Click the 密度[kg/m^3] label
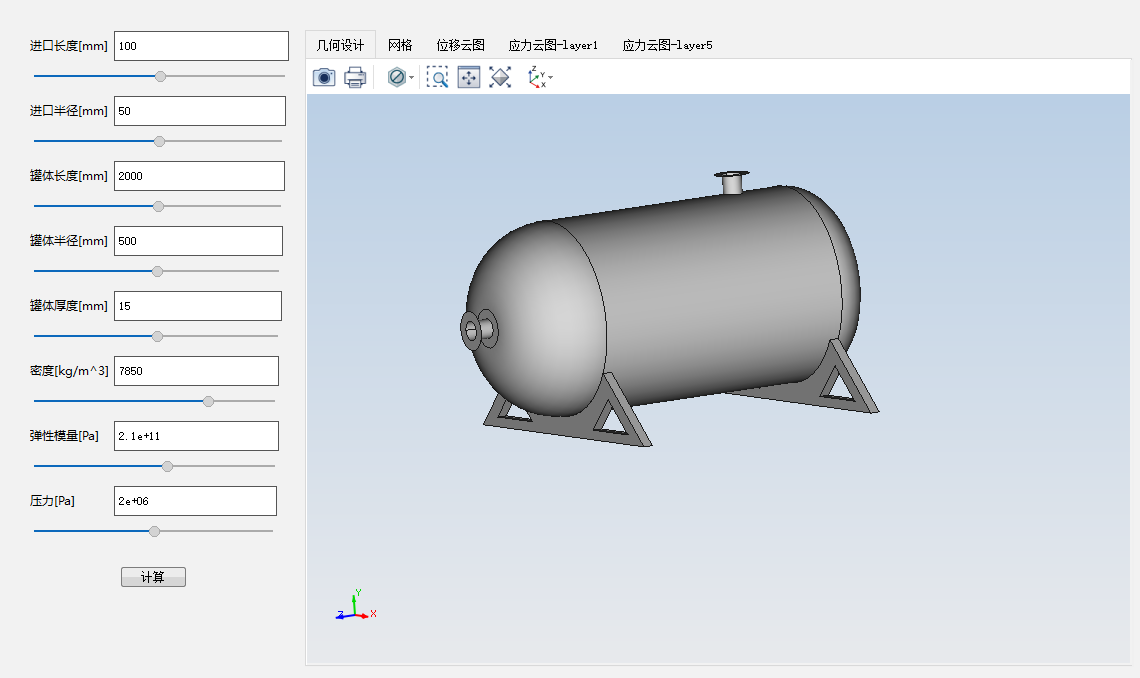This screenshot has width=1140, height=678. (x=69, y=371)
